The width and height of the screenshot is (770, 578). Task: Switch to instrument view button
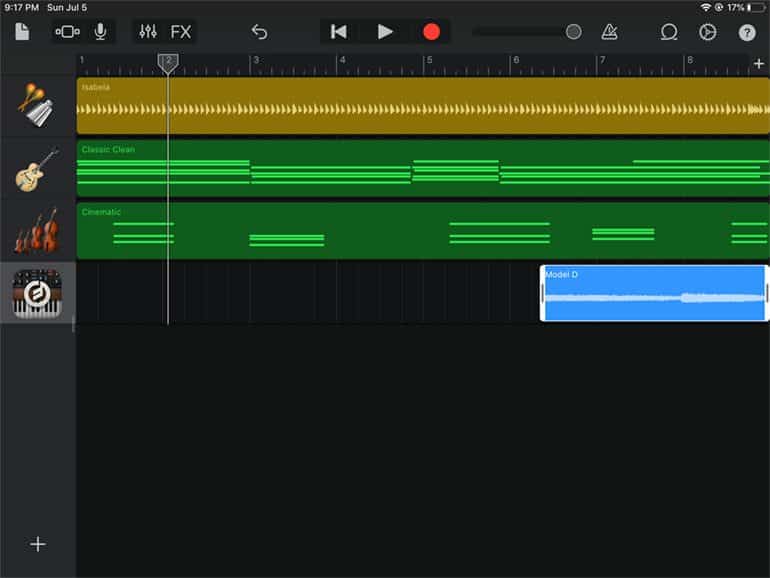coord(67,32)
